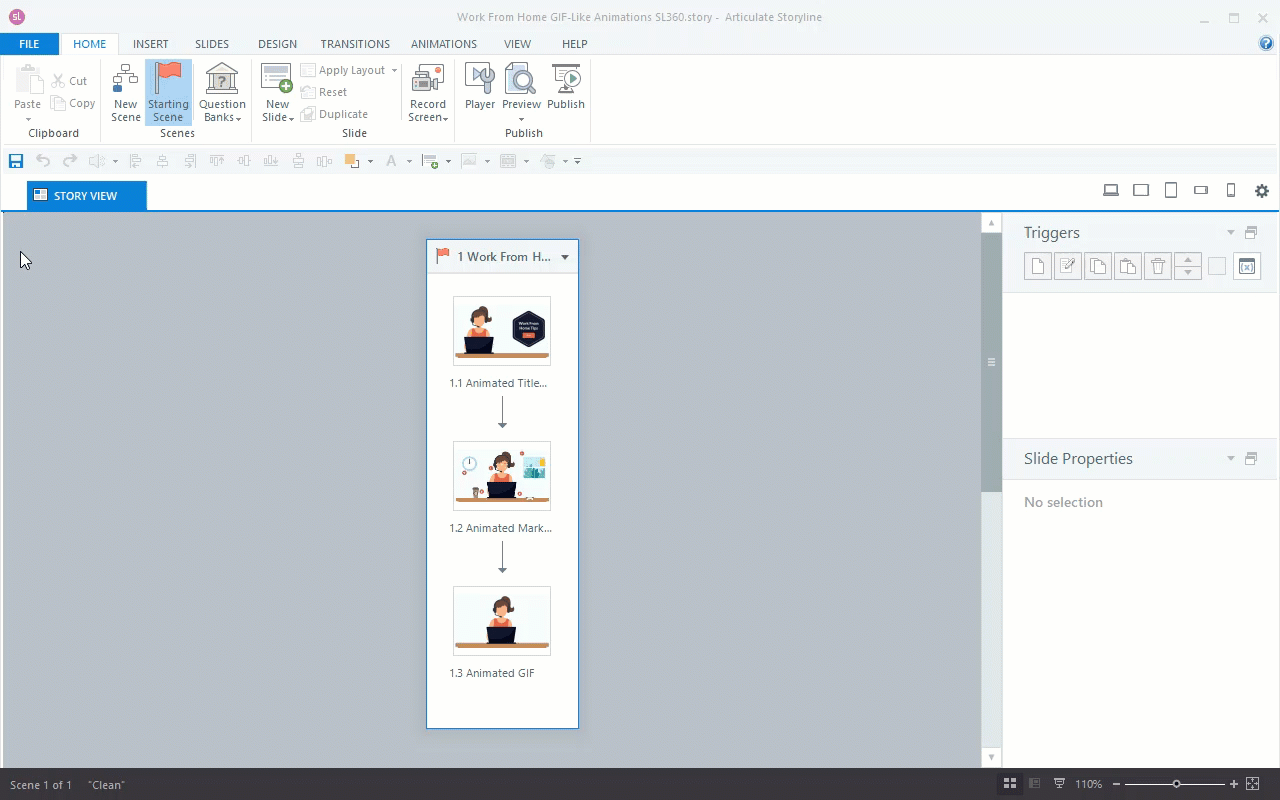Click the delete trigger trash icon
This screenshot has height=800, width=1280.
pyautogui.click(x=1158, y=266)
